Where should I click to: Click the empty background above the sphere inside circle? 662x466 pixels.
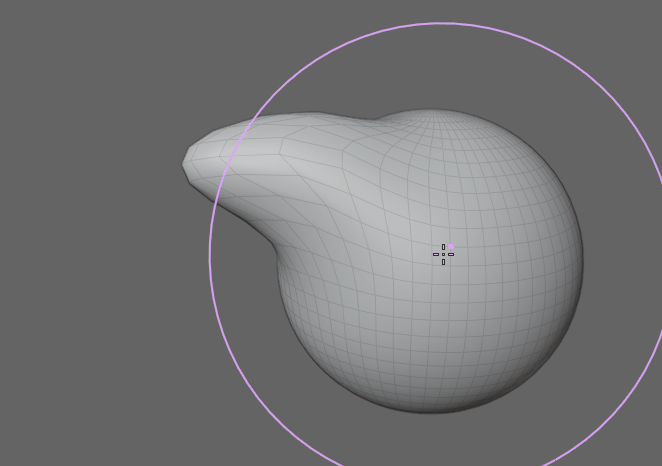coord(440,65)
